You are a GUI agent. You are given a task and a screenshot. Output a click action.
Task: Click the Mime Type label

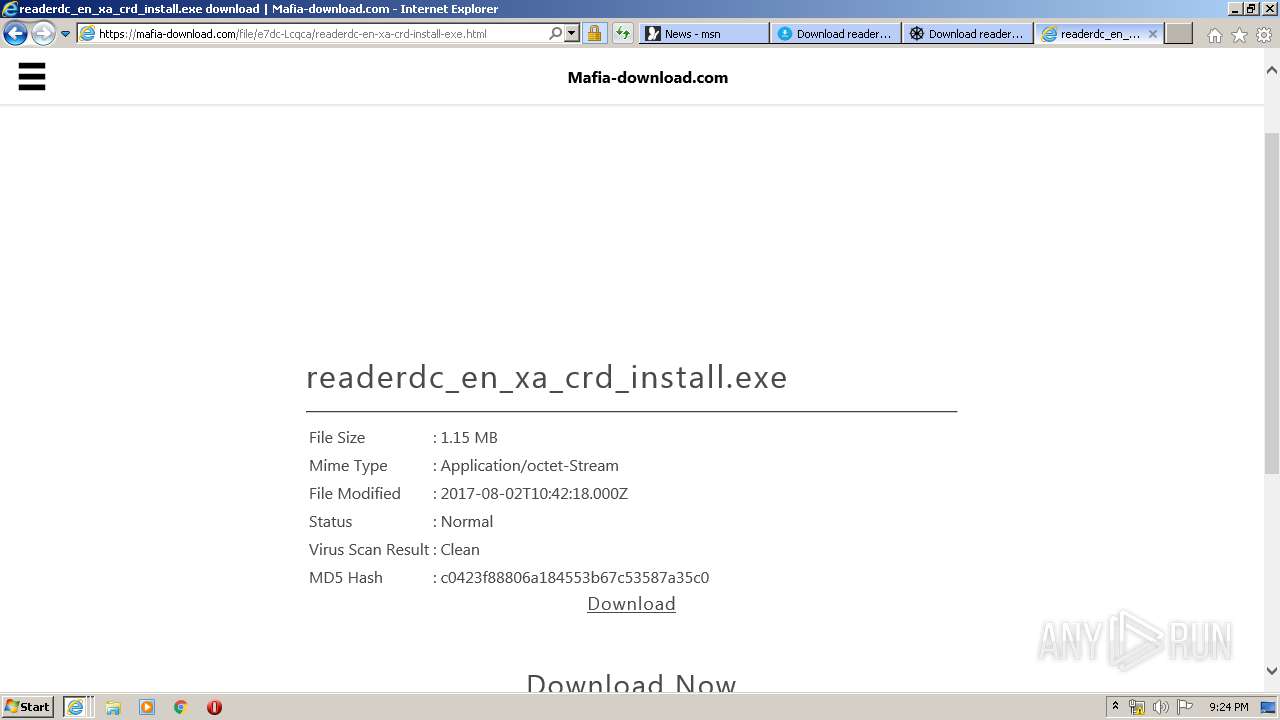coord(348,465)
